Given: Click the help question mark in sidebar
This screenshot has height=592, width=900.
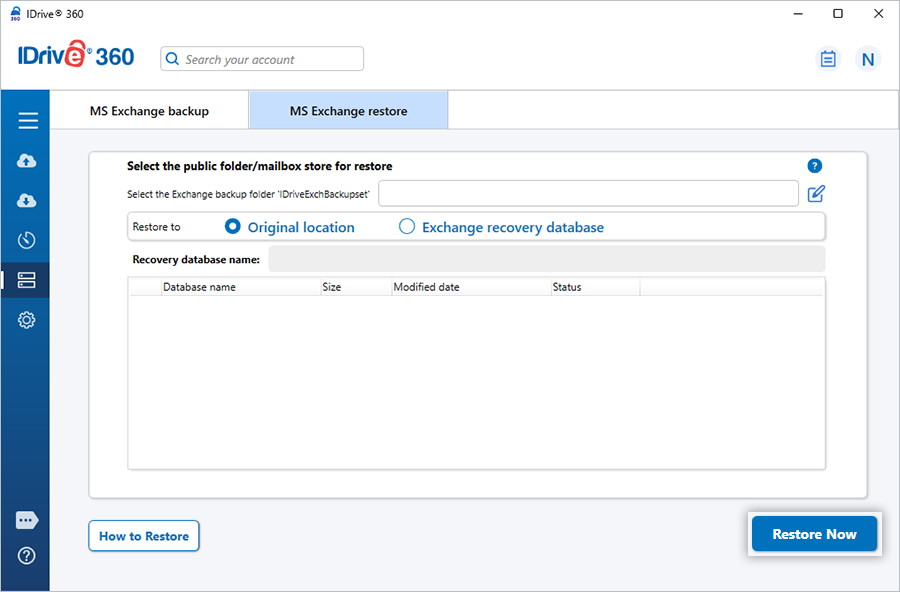Looking at the screenshot, I should [x=27, y=556].
